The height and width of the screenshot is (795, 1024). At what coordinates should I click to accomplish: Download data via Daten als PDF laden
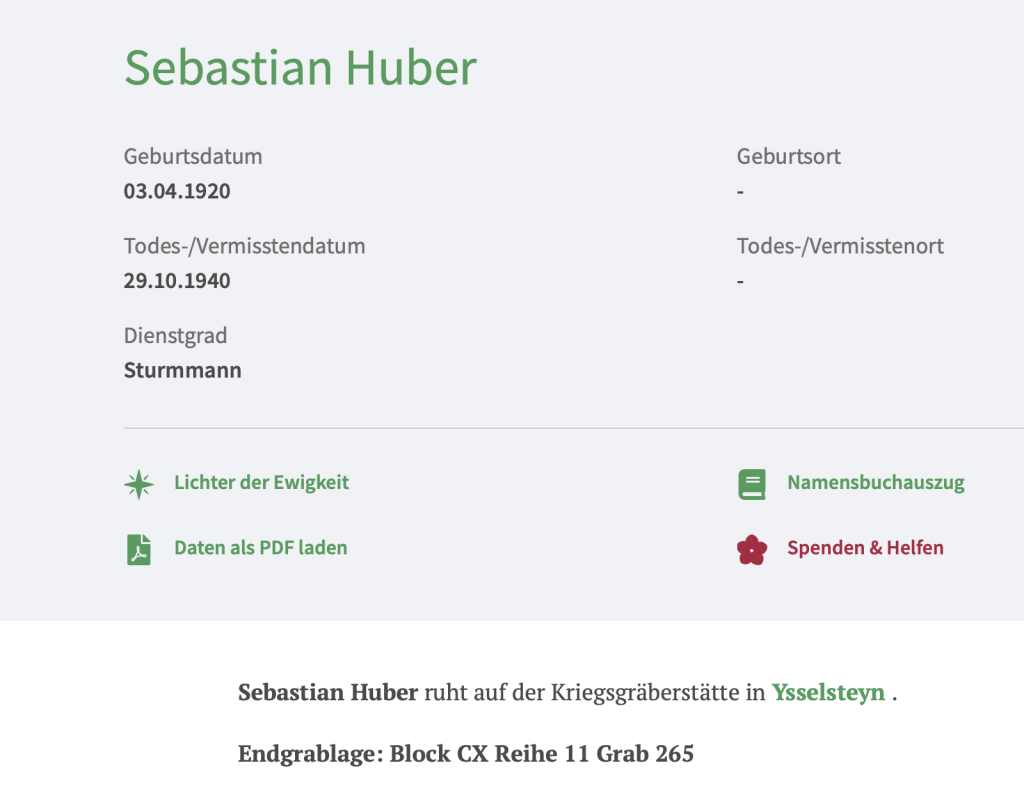pos(260,548)
